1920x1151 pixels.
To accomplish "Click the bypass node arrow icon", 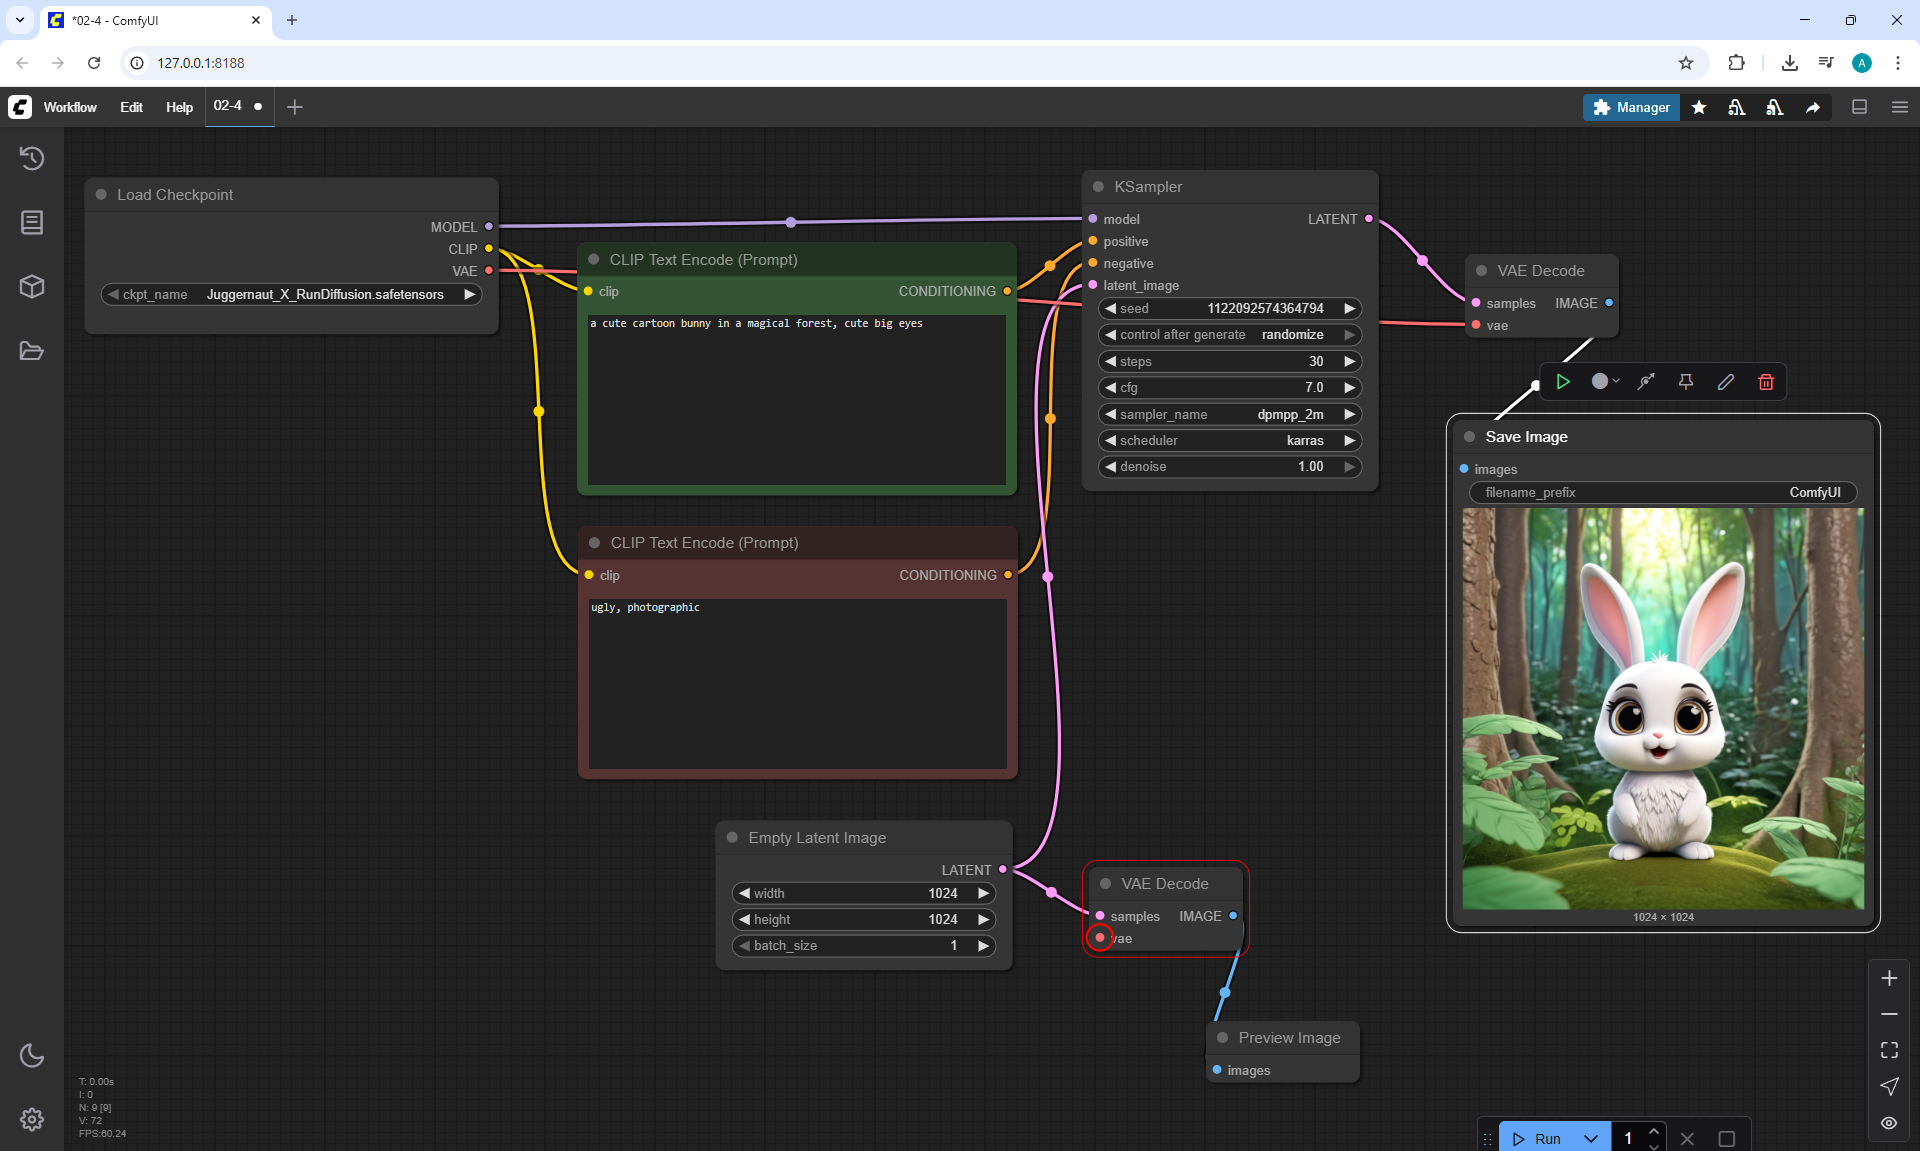I will (1646, 382).
